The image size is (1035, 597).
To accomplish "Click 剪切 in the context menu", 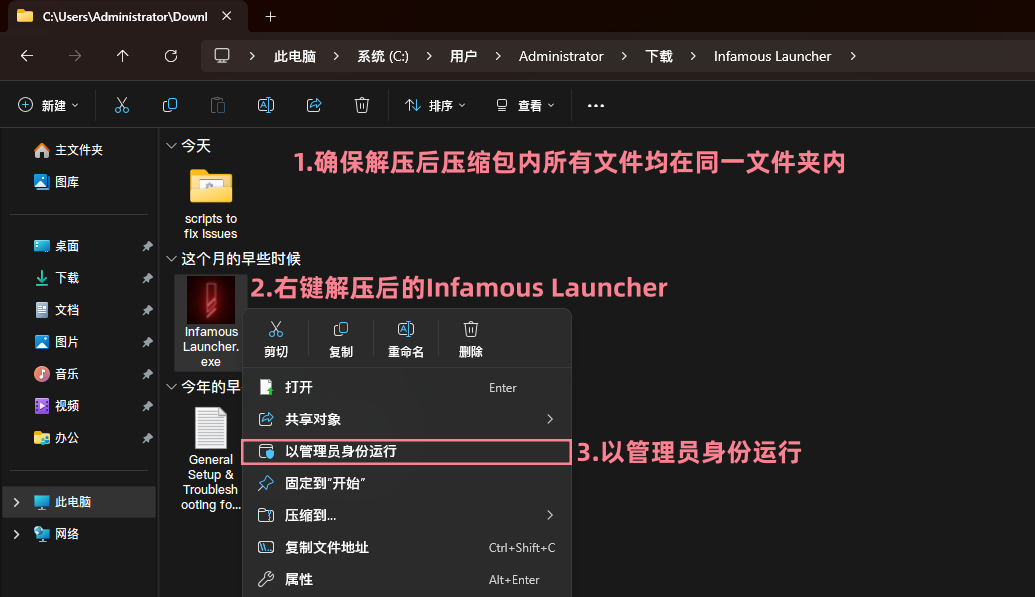I will (276, 339).
